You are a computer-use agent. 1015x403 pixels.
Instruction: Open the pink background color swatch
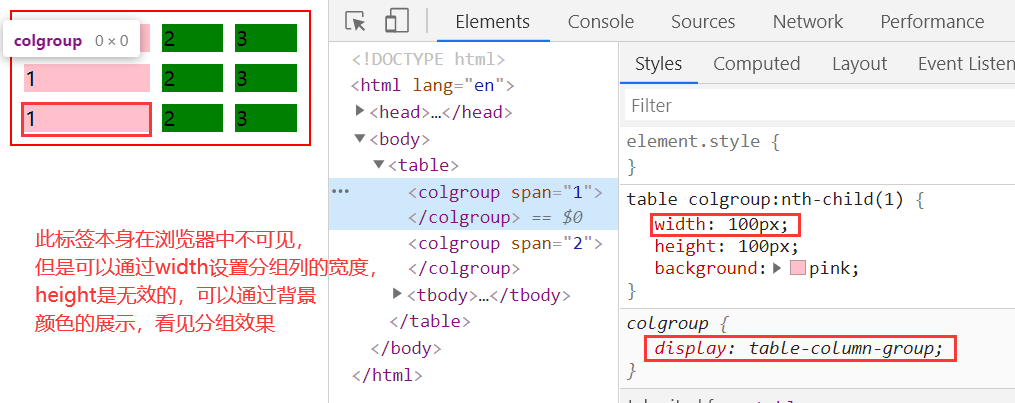797,268
